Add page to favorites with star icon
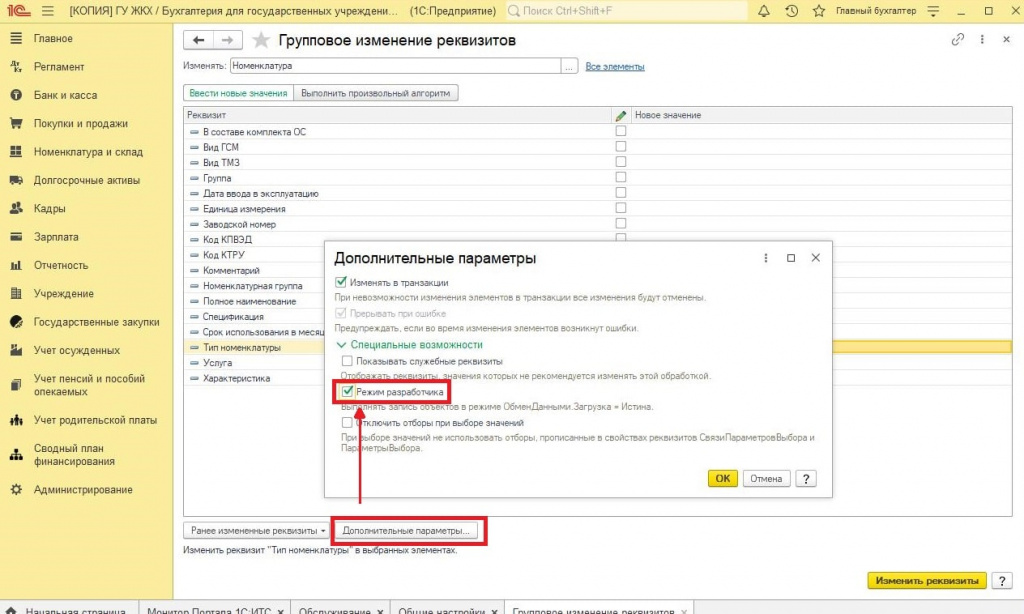The height and width of the screenshot is (614, 1024). click(261, 40)
